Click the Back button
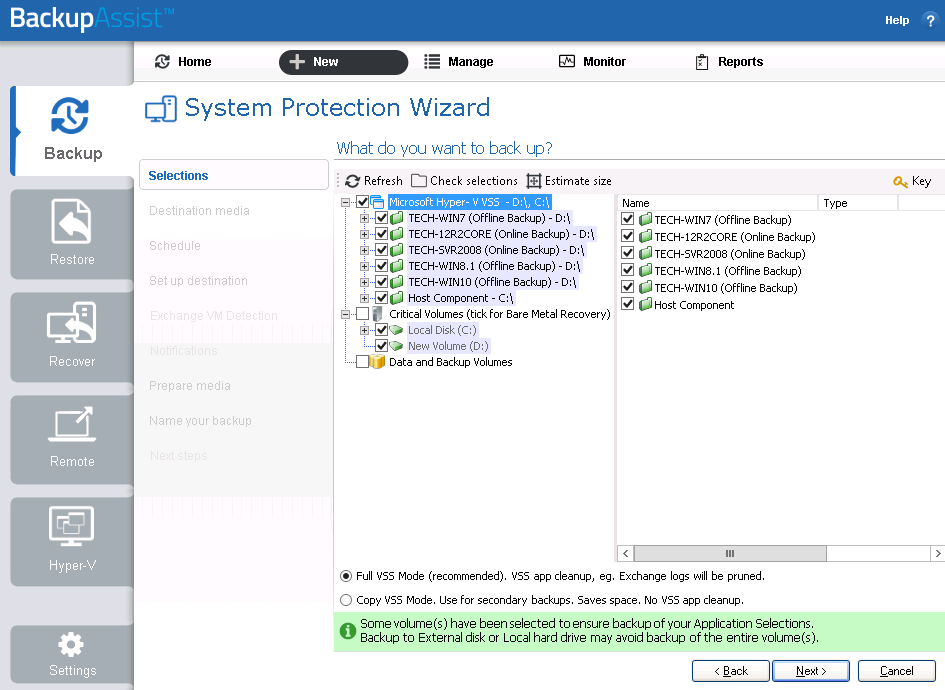The image size is (945, 690). click(x=730, y=671)
